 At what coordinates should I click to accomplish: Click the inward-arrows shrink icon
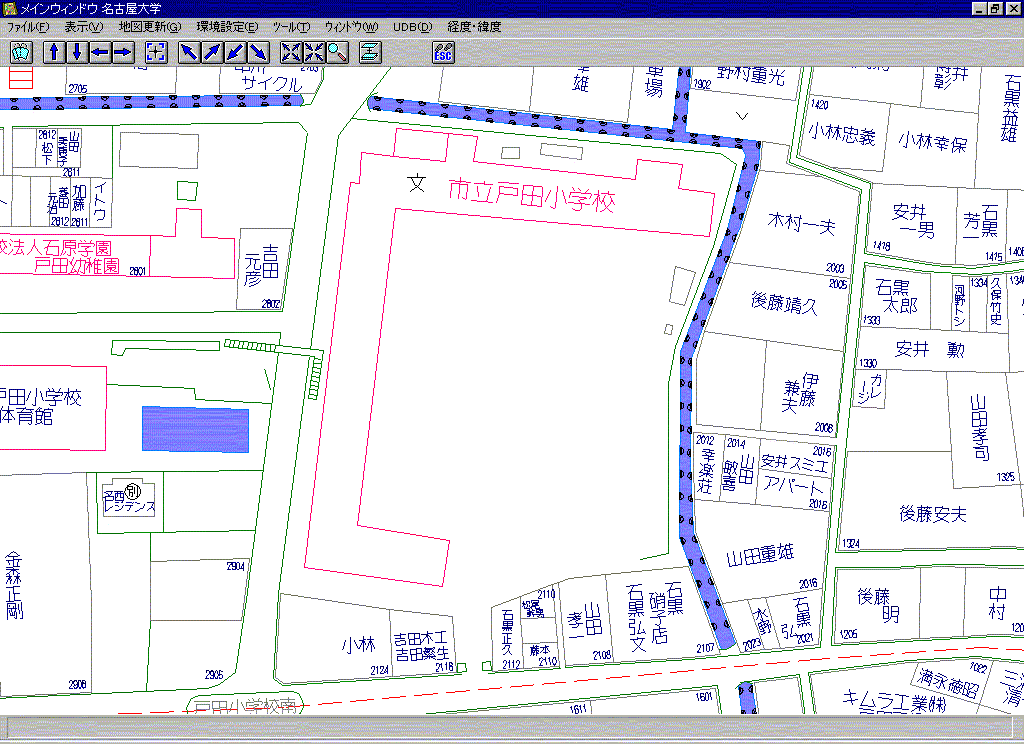tap(314, 52)
